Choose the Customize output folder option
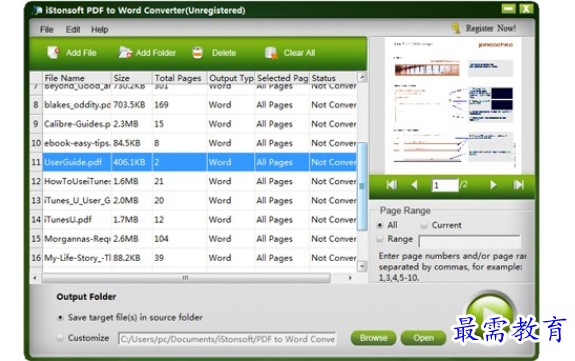Screen dimensions: 575x361 point(60,338)
